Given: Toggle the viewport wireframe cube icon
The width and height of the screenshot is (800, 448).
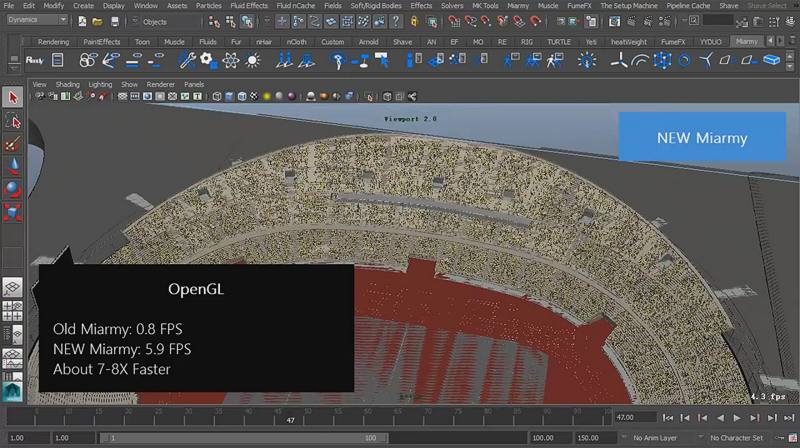Looking at the screenshot, I should [x=216, y=97].
